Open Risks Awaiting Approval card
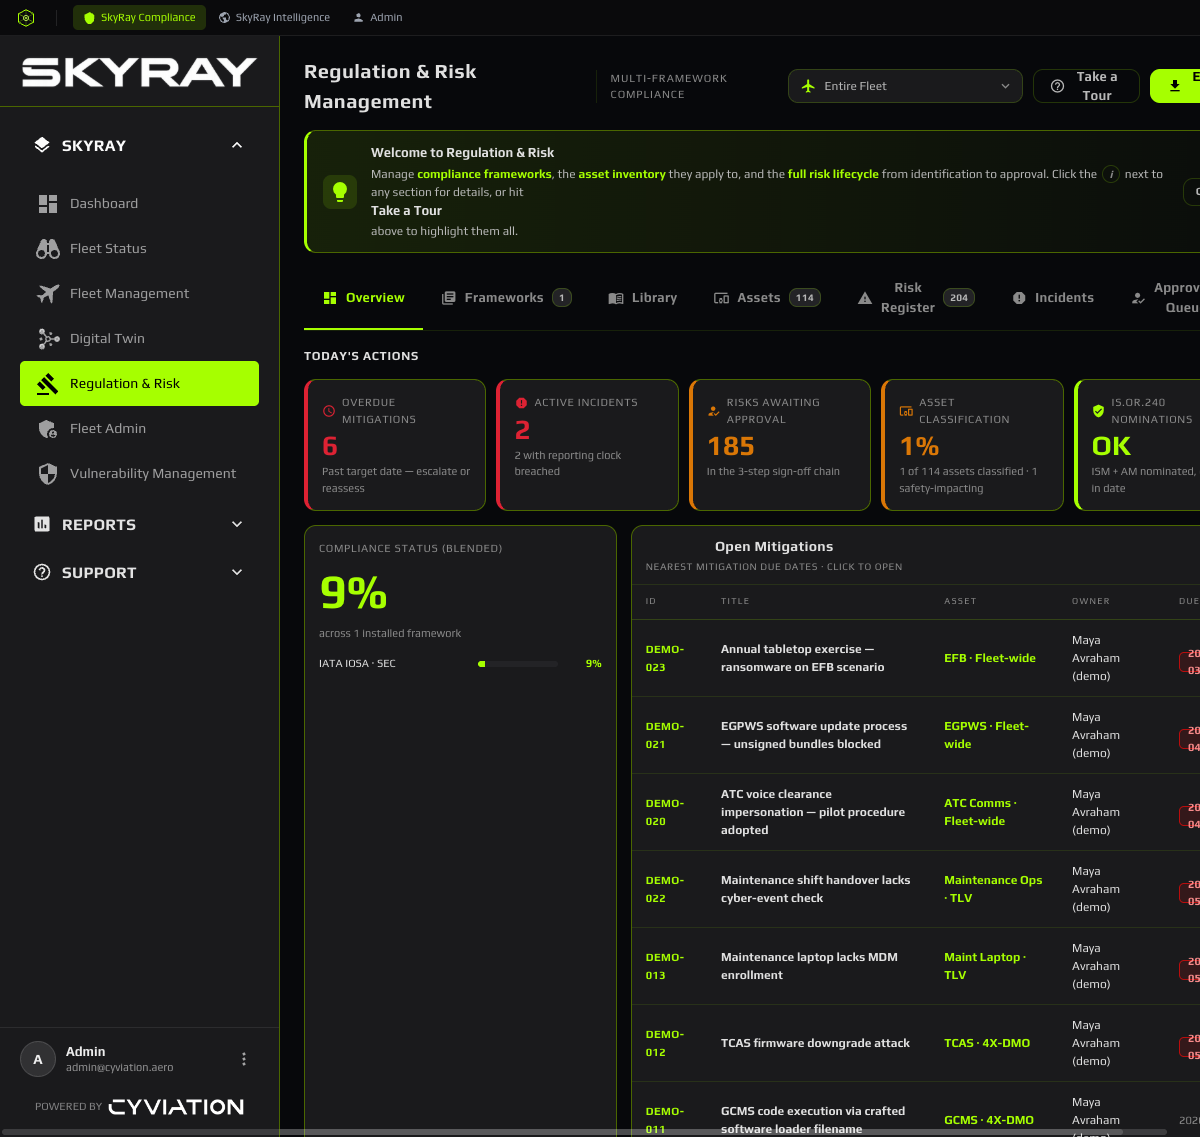The image size is (1200, 1137). pos(780,445)
